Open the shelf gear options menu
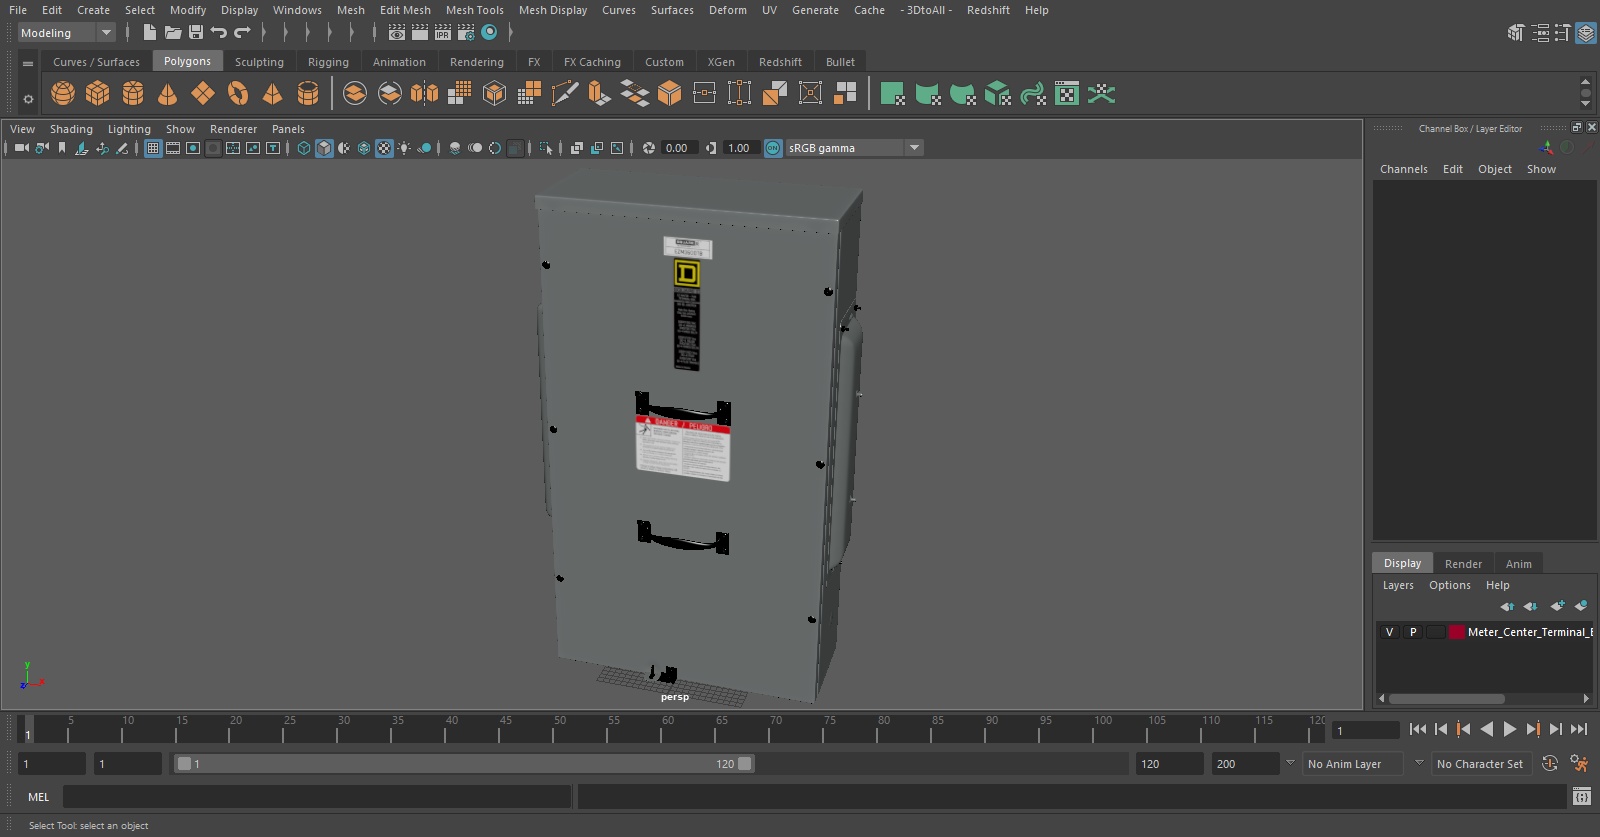This screenshot has width=1600, height=837. pos(28,99)
